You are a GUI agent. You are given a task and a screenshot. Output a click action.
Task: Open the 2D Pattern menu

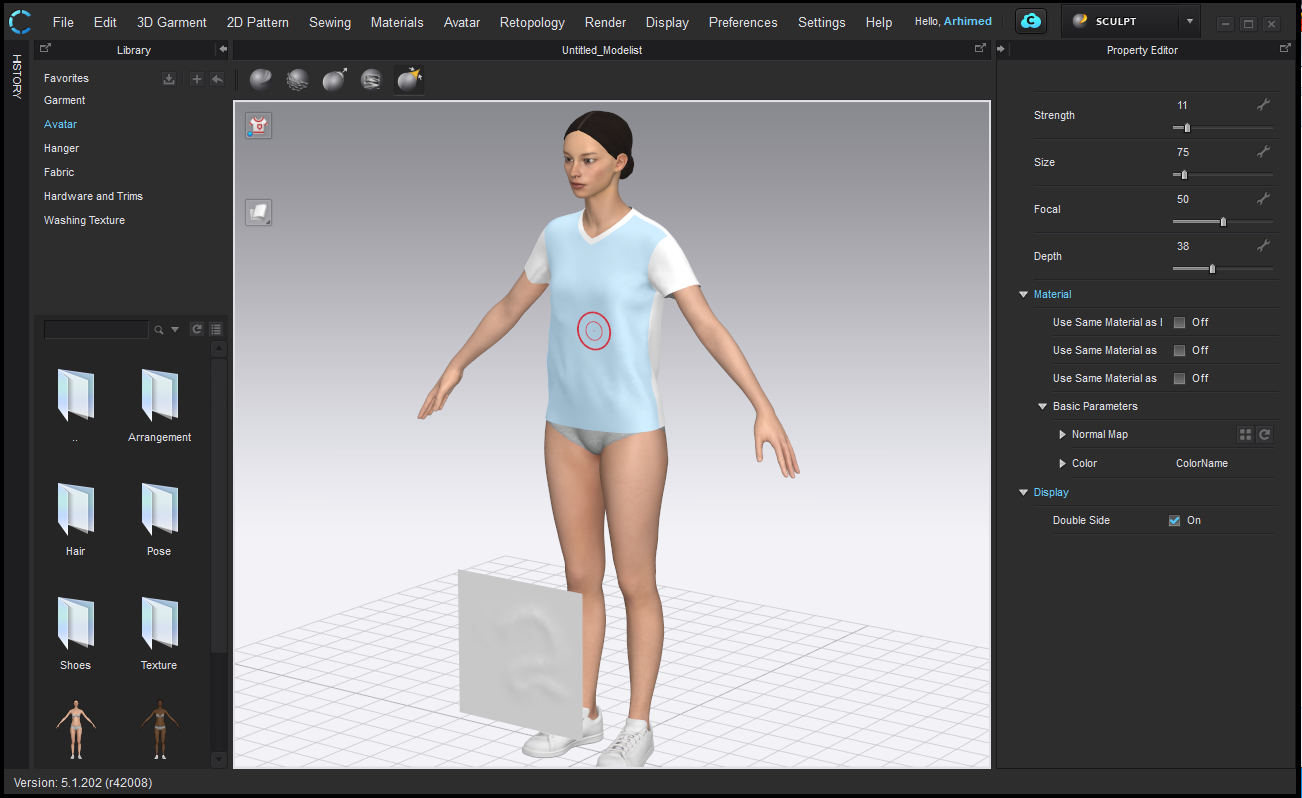pyautogui.click(x=257, y=22)
